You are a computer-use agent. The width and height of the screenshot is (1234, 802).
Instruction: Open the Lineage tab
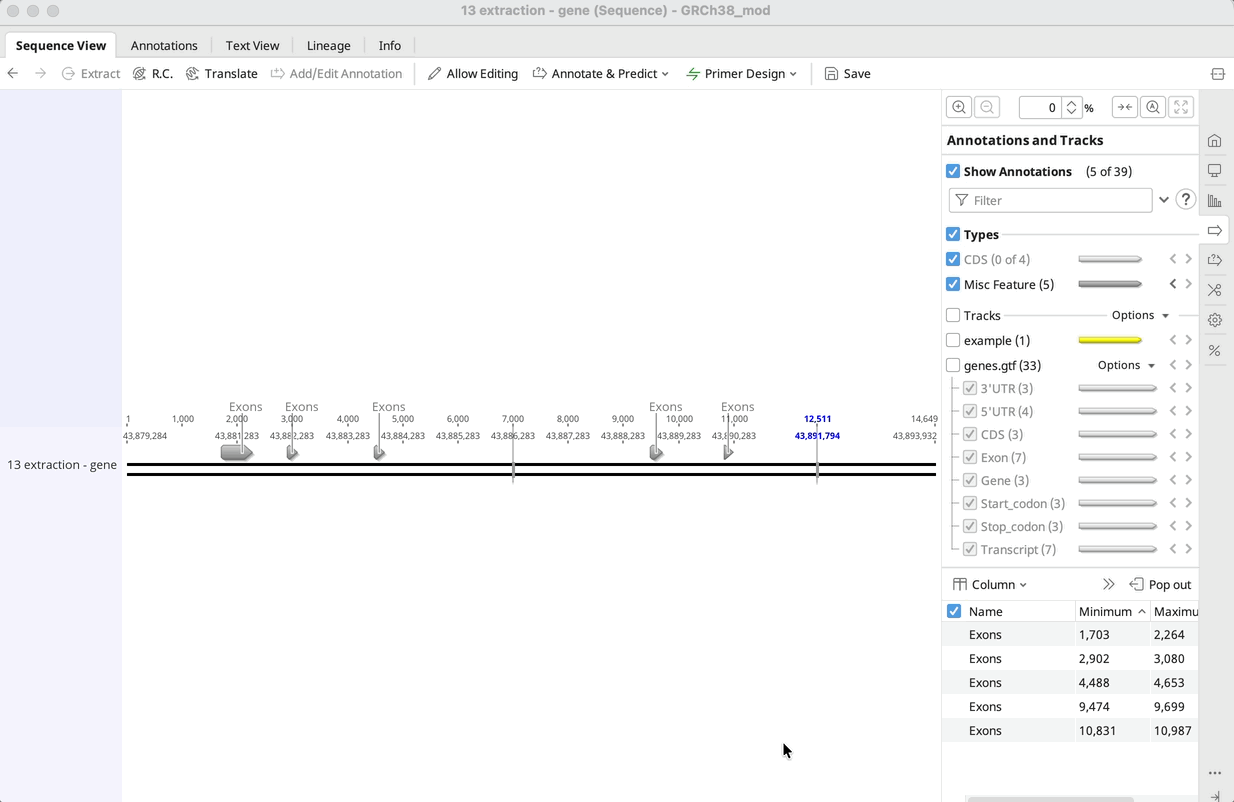click(328, 45)
